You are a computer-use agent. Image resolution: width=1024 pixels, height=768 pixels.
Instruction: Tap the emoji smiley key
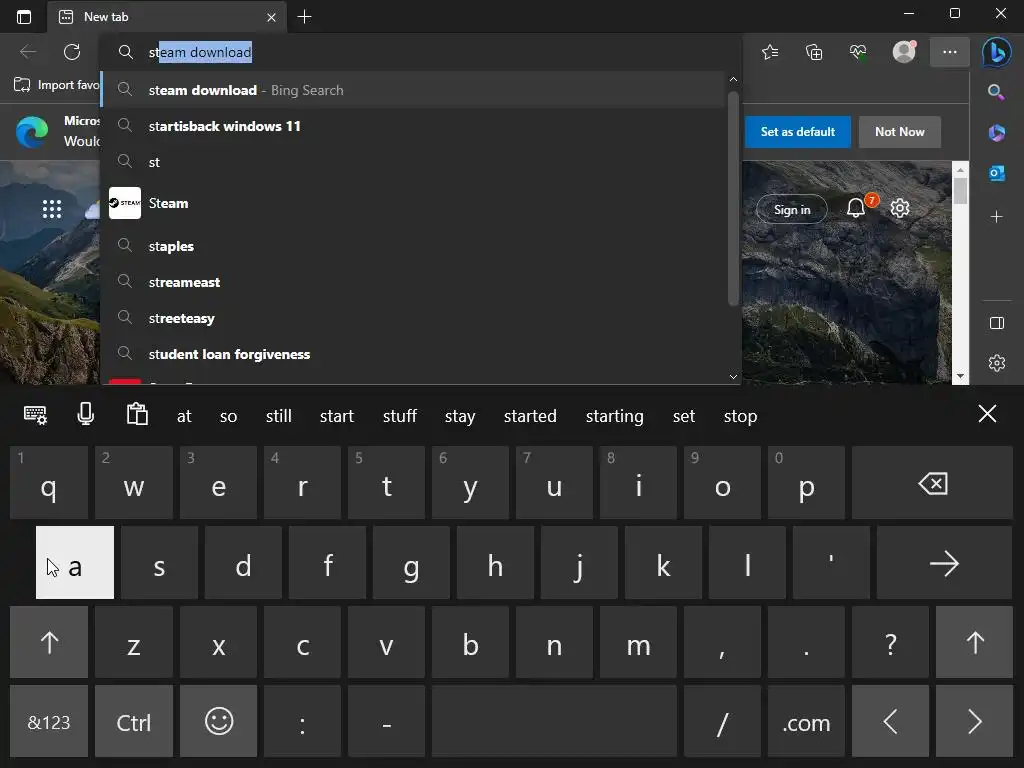[219, 722]
